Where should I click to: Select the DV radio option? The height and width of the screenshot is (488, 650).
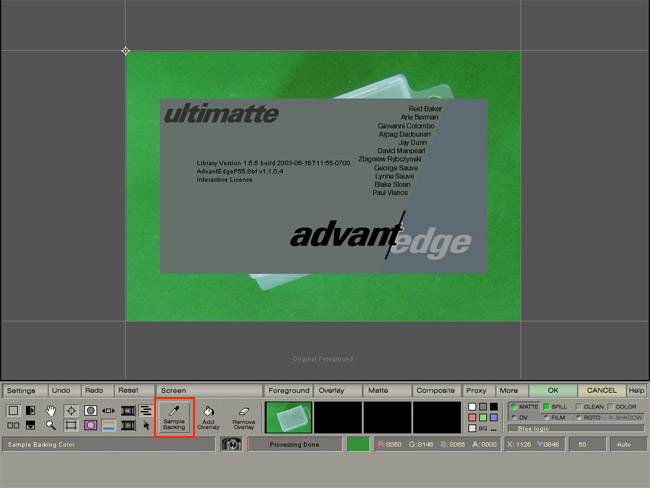(520, 418)
